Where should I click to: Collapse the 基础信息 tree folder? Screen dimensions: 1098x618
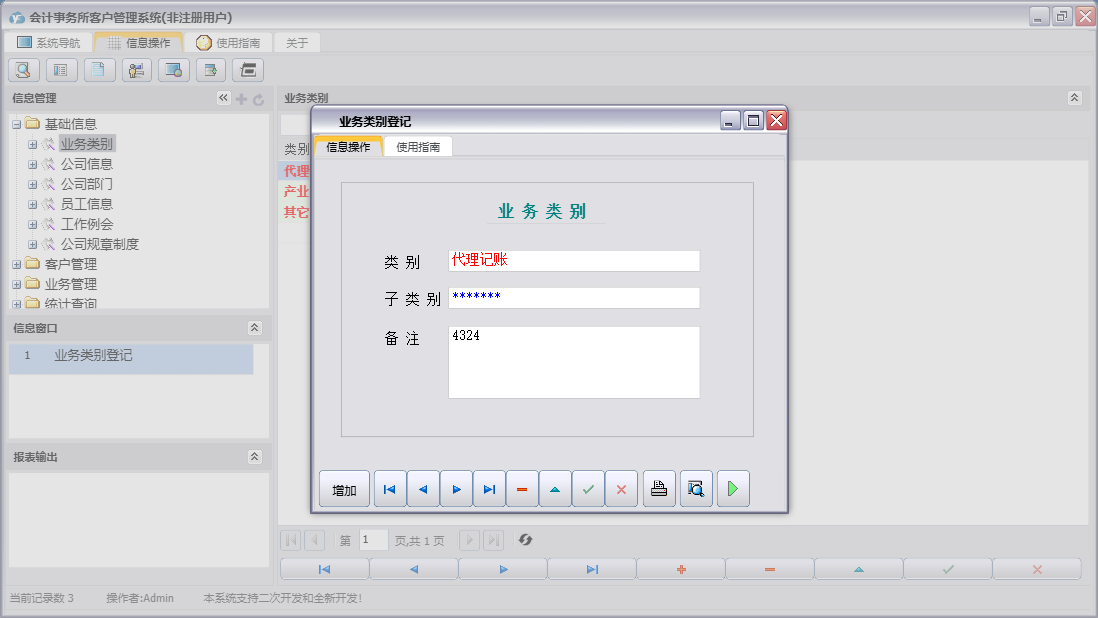coord(17,124)
